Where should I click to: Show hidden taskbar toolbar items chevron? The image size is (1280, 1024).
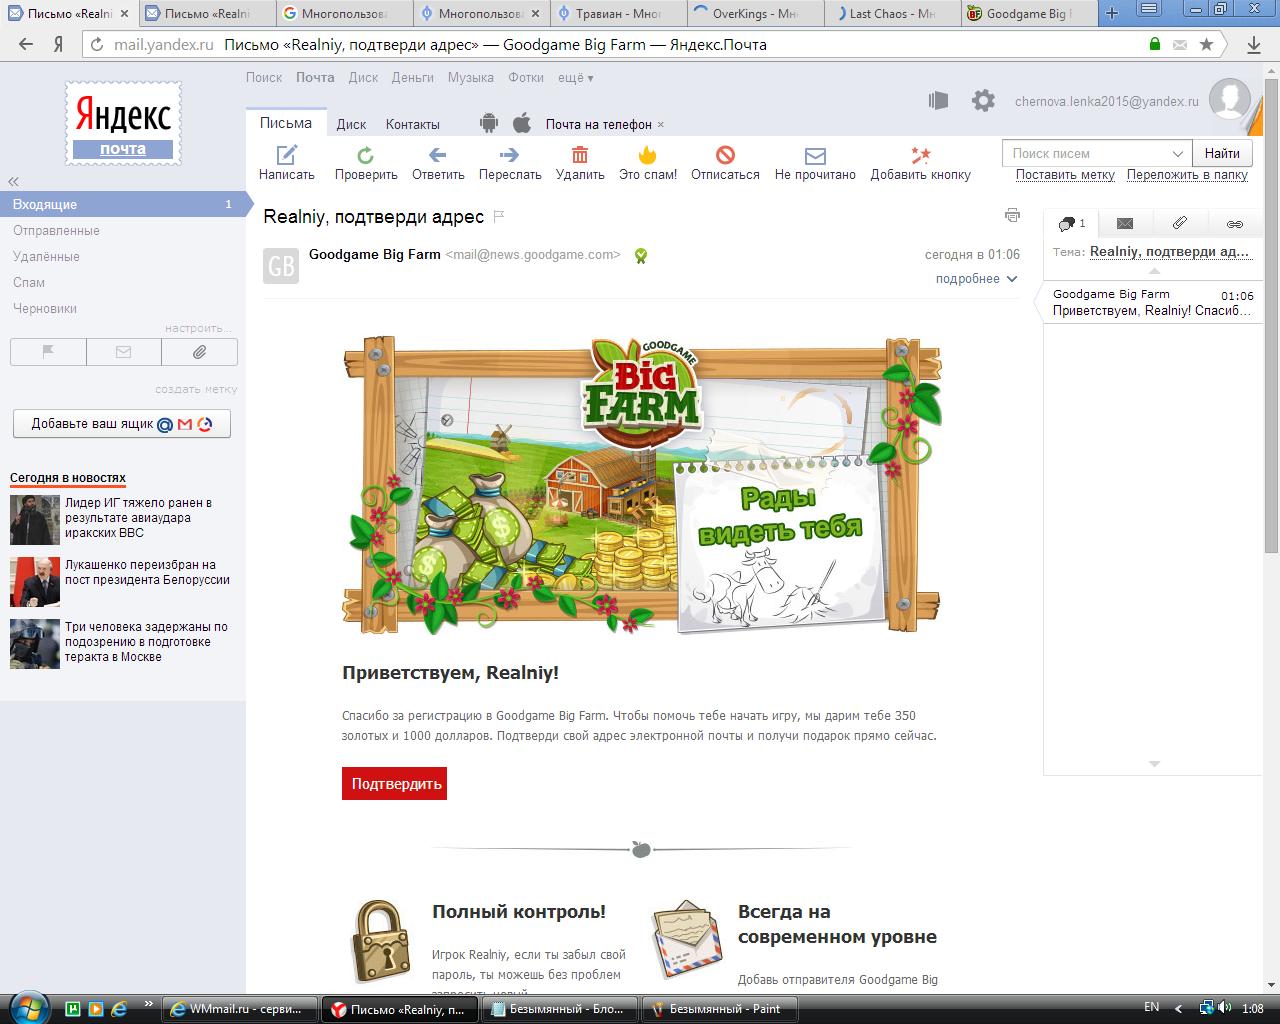coord(149,1004)
